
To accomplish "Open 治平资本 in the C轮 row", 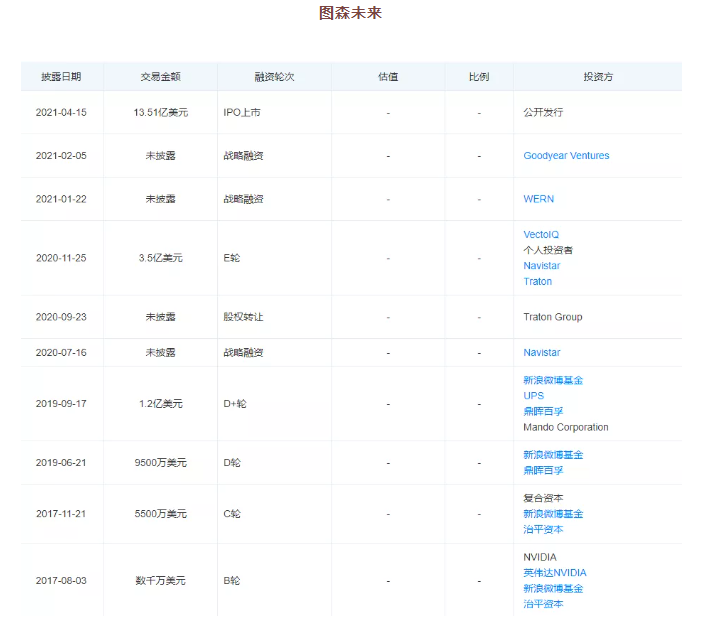I will coord(543,529).
